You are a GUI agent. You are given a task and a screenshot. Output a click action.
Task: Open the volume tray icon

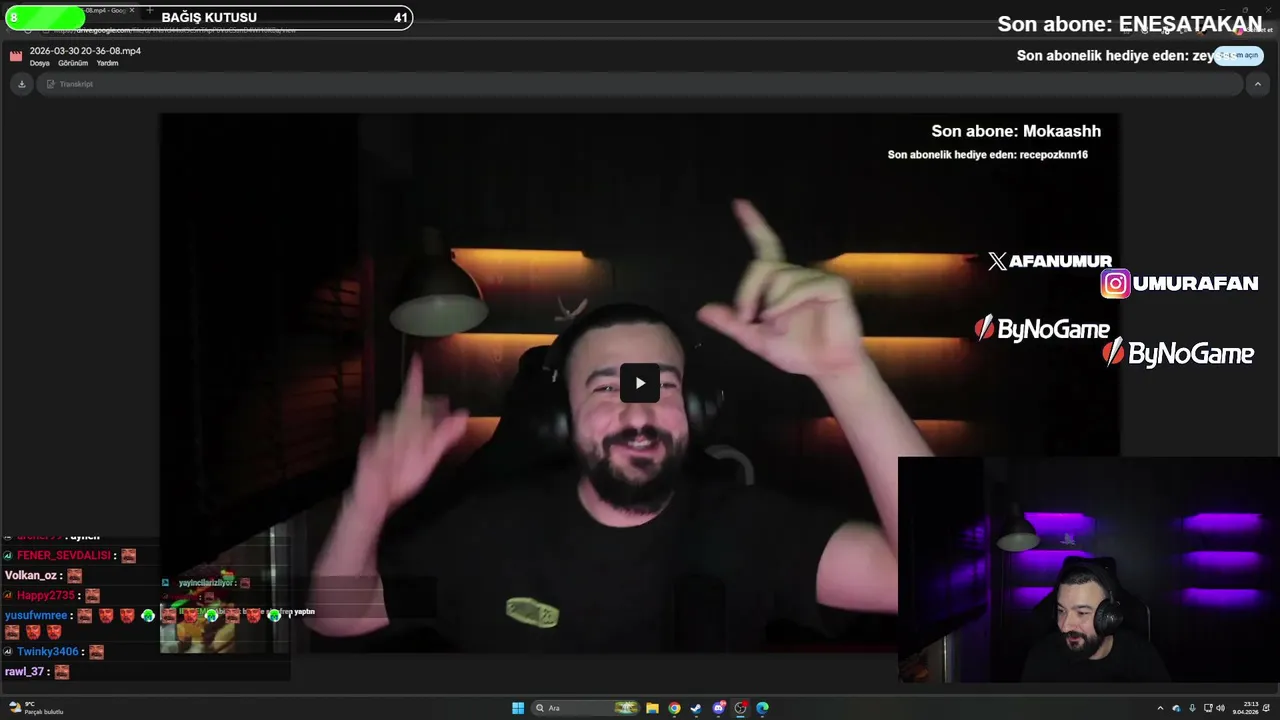pyautogui.click(x=1222, y=708)
